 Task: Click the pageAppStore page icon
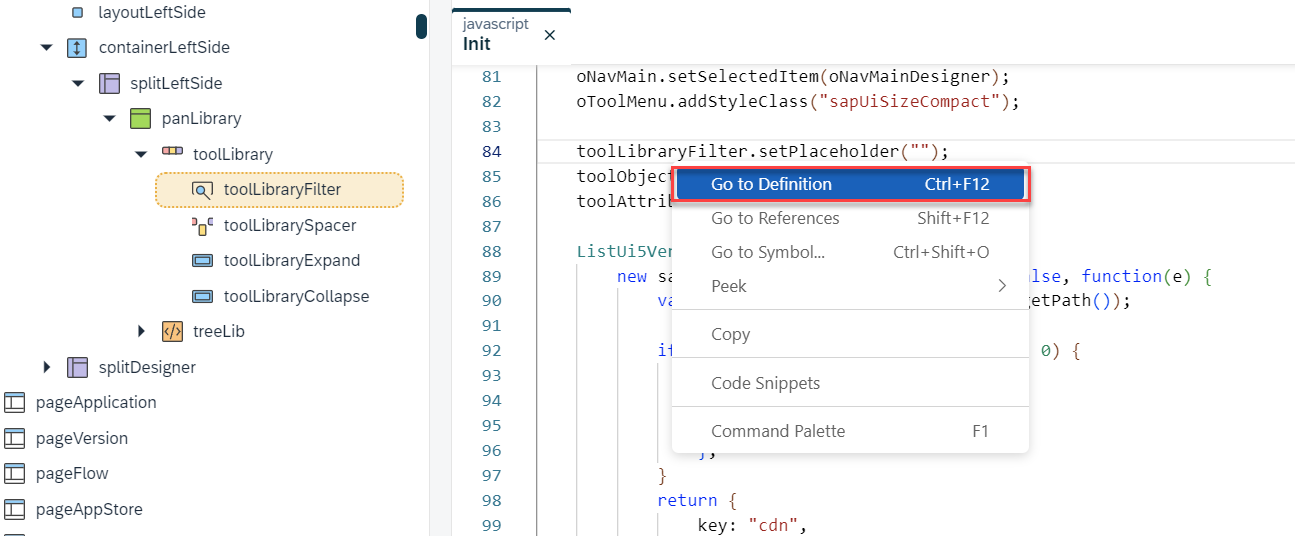(14, 509)
